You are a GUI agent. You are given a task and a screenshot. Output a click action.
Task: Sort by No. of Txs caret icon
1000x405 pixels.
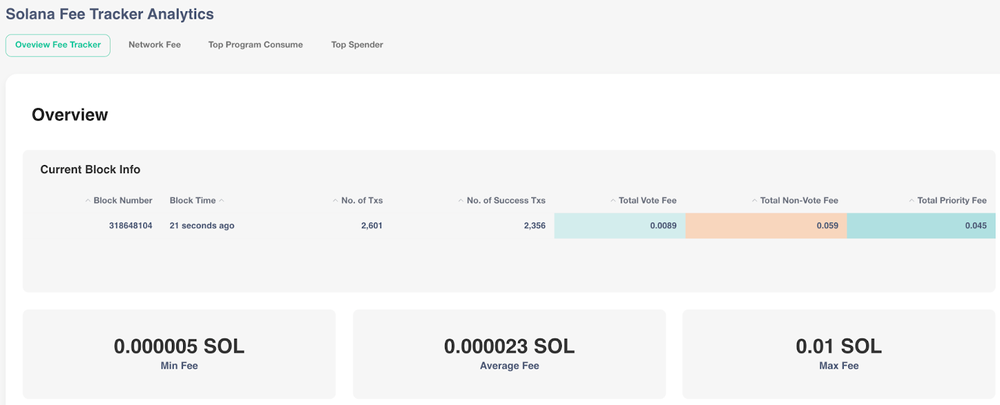336,201
